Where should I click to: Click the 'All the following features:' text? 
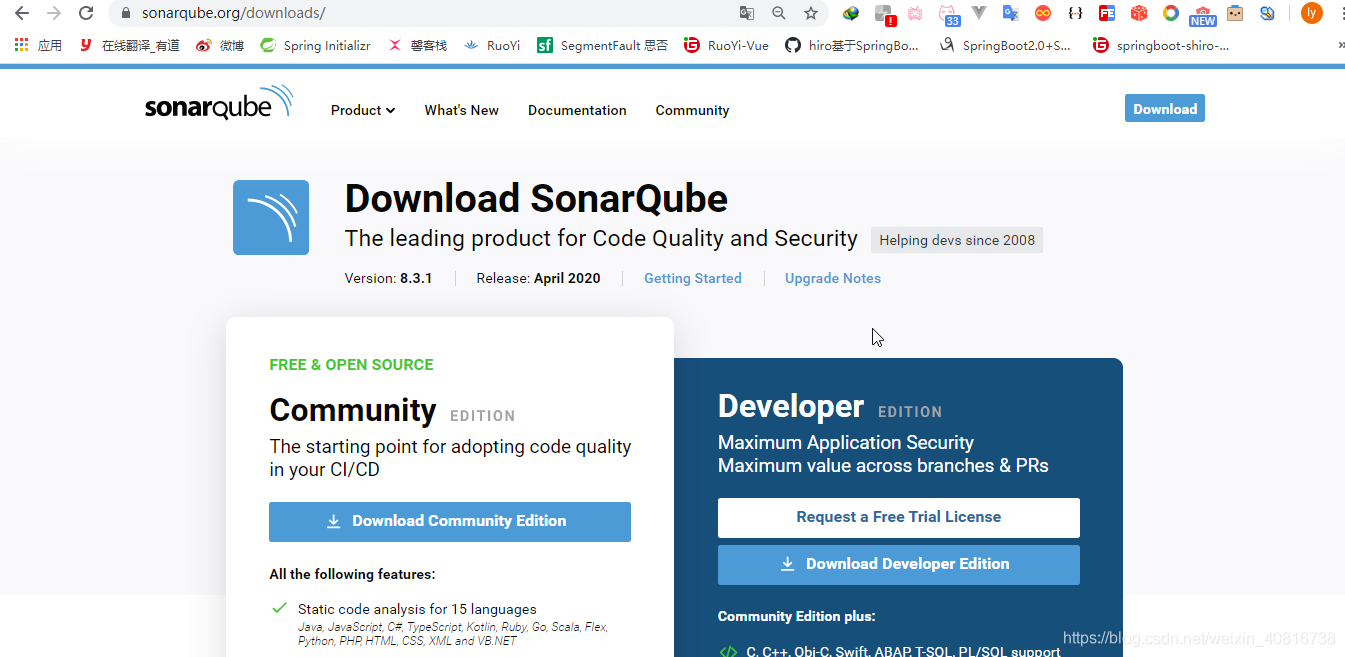click(x=352, y=574)
